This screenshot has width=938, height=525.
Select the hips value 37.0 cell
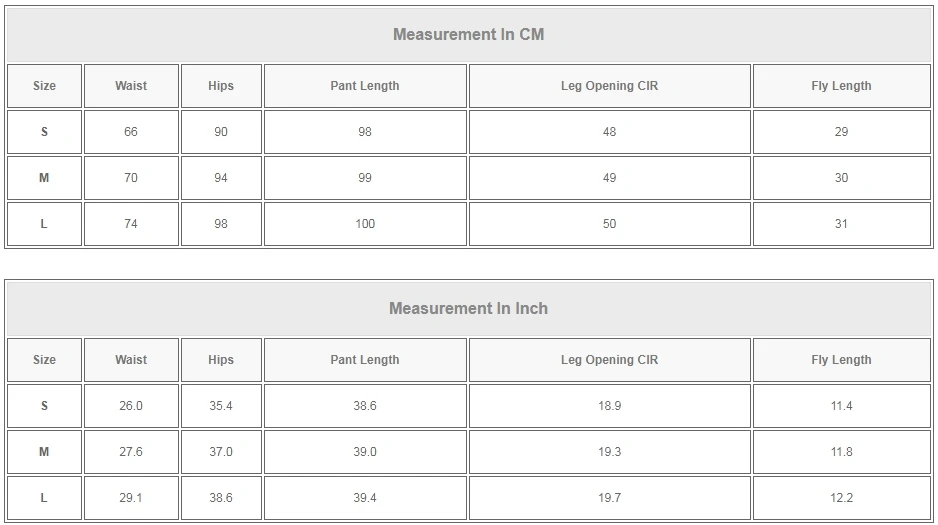221,452
